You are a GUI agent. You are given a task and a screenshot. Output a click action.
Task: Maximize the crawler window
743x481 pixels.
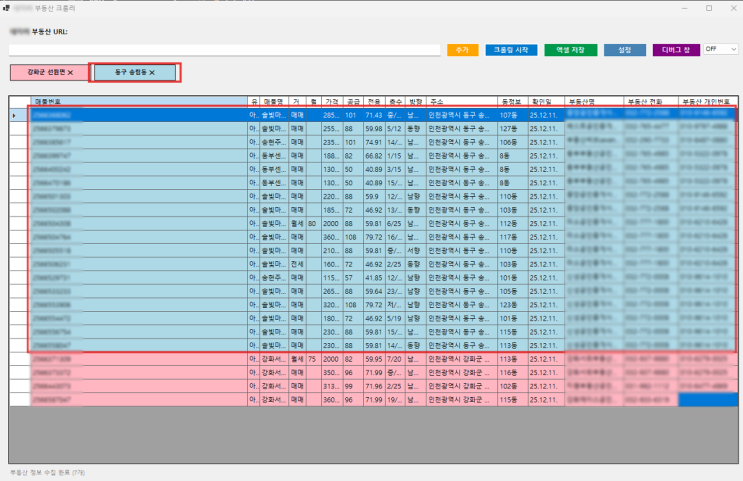(709, 8)
